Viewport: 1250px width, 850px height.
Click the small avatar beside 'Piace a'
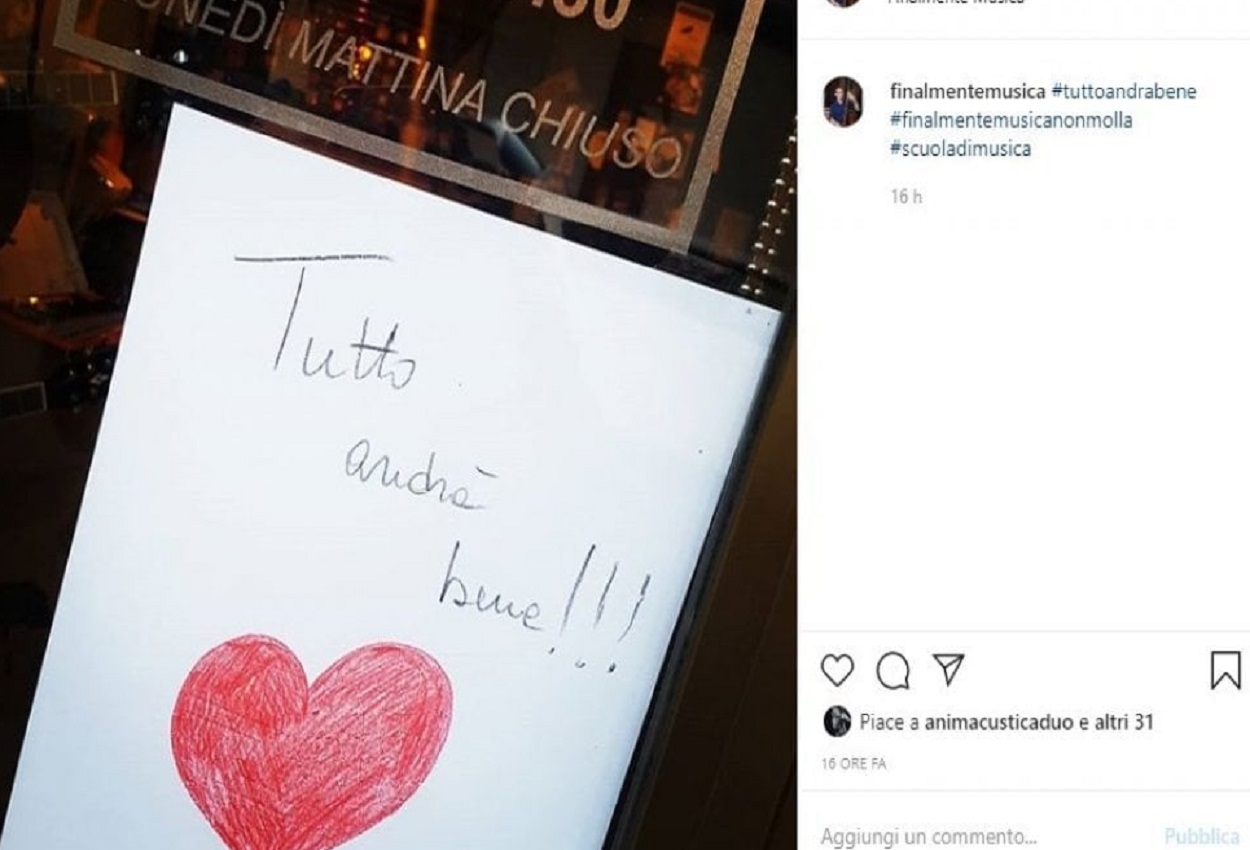click(x=836, y=721)
